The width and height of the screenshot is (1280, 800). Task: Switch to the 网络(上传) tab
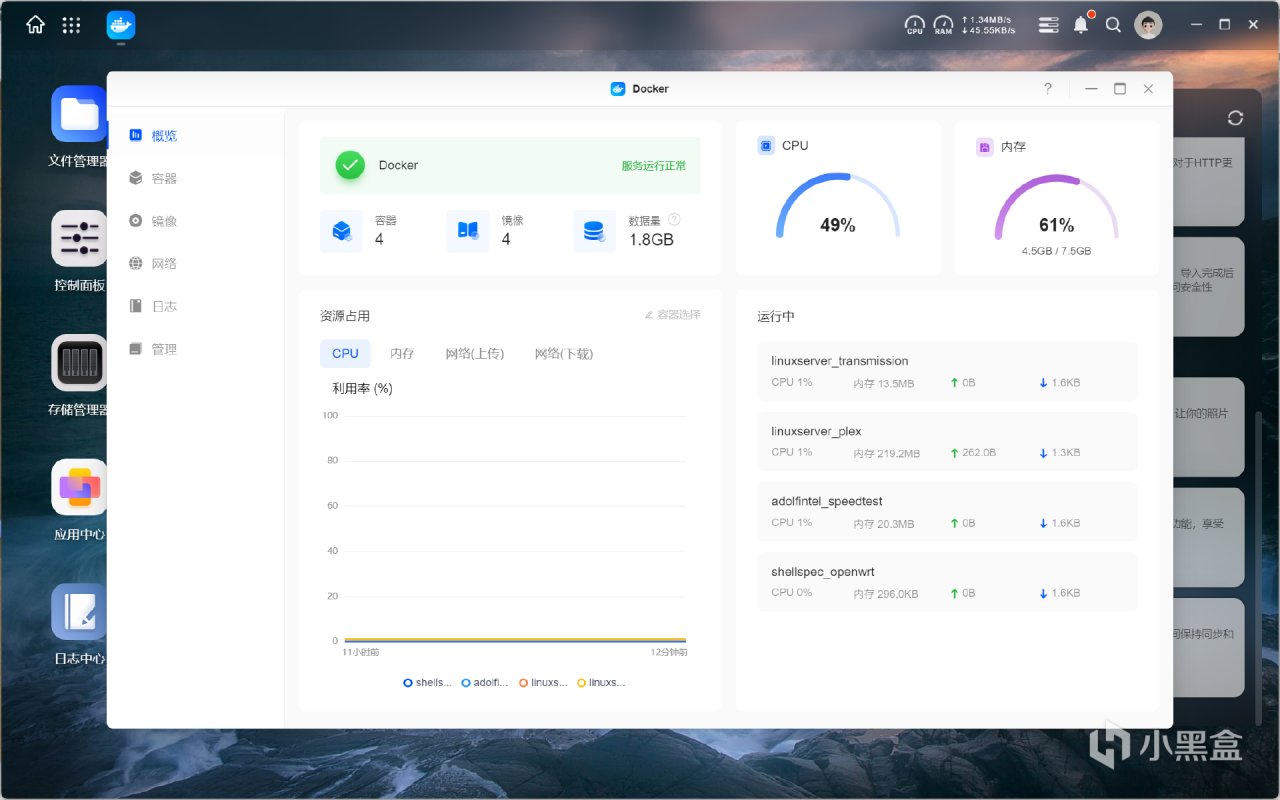[x=475, y=353]
